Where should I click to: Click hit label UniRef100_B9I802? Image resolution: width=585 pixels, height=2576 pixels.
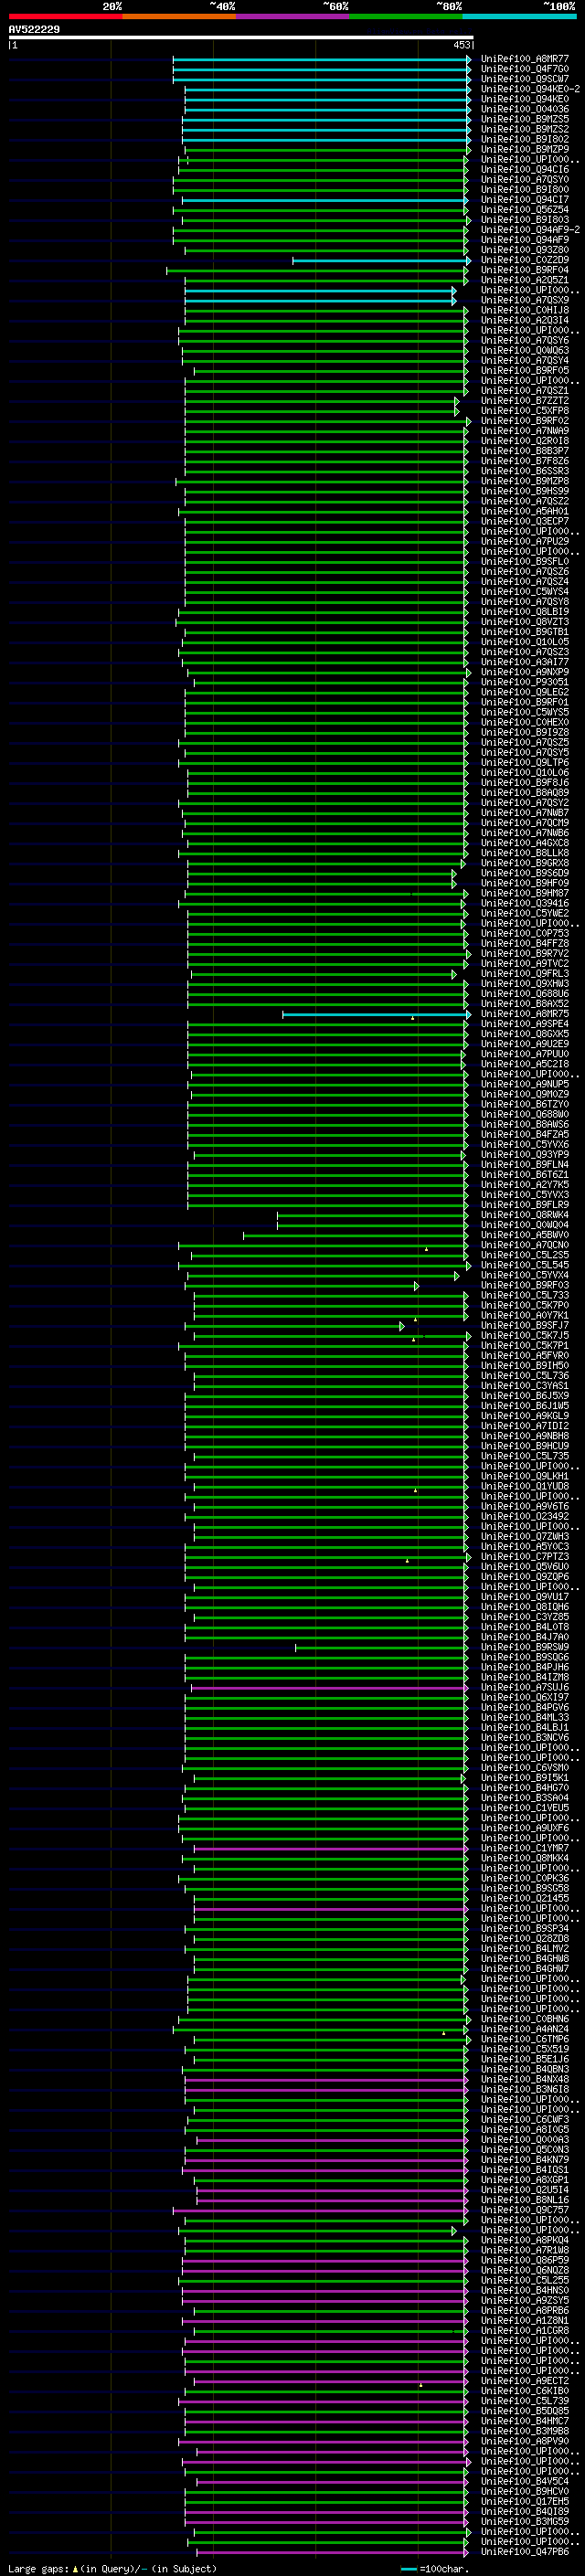(525, 139)
